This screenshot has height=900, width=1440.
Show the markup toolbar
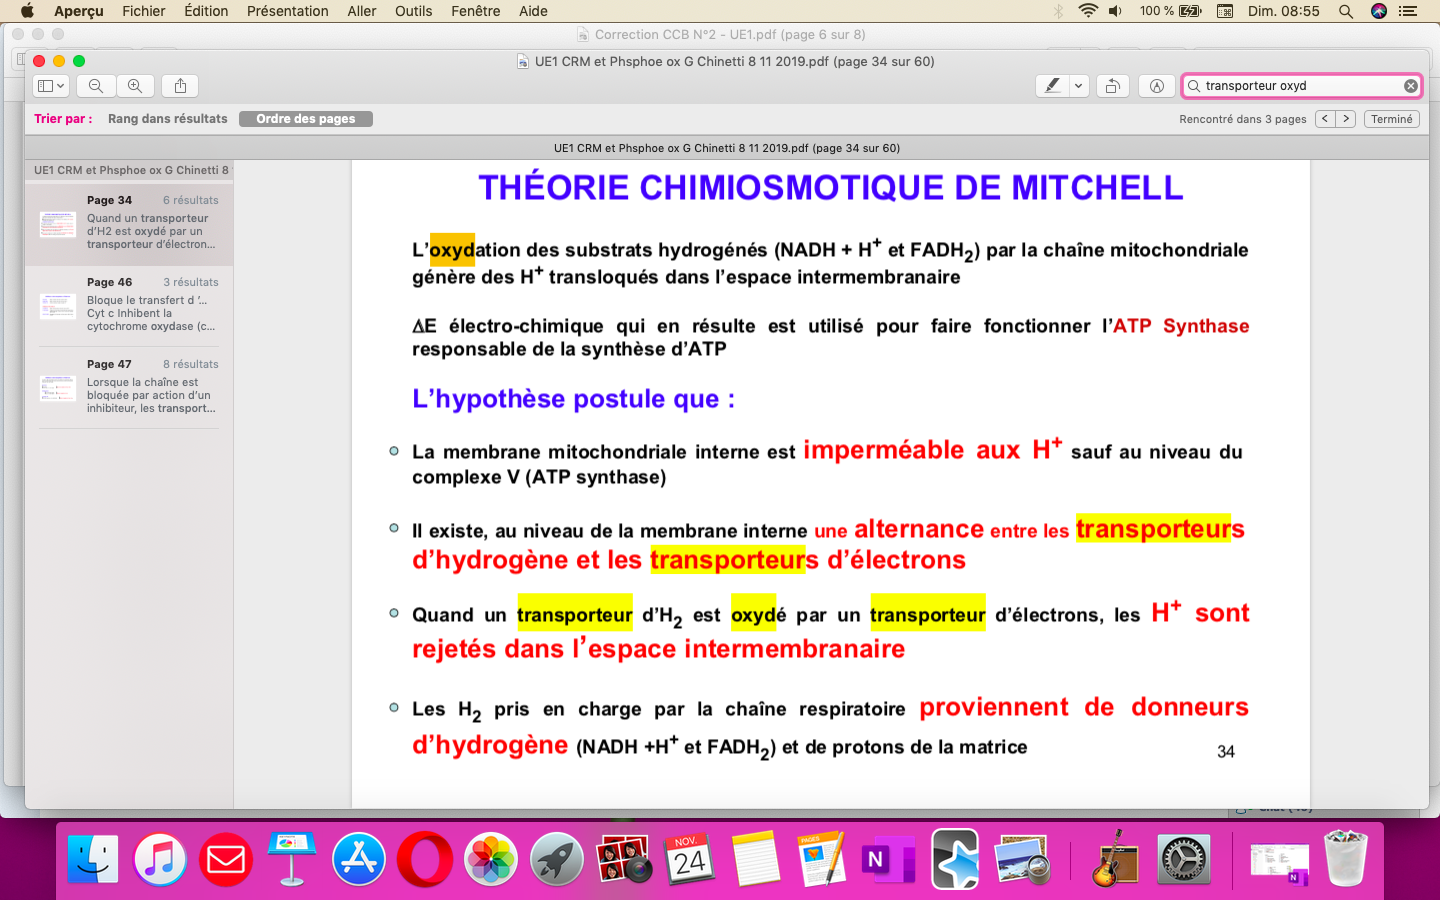point(1156,86)
